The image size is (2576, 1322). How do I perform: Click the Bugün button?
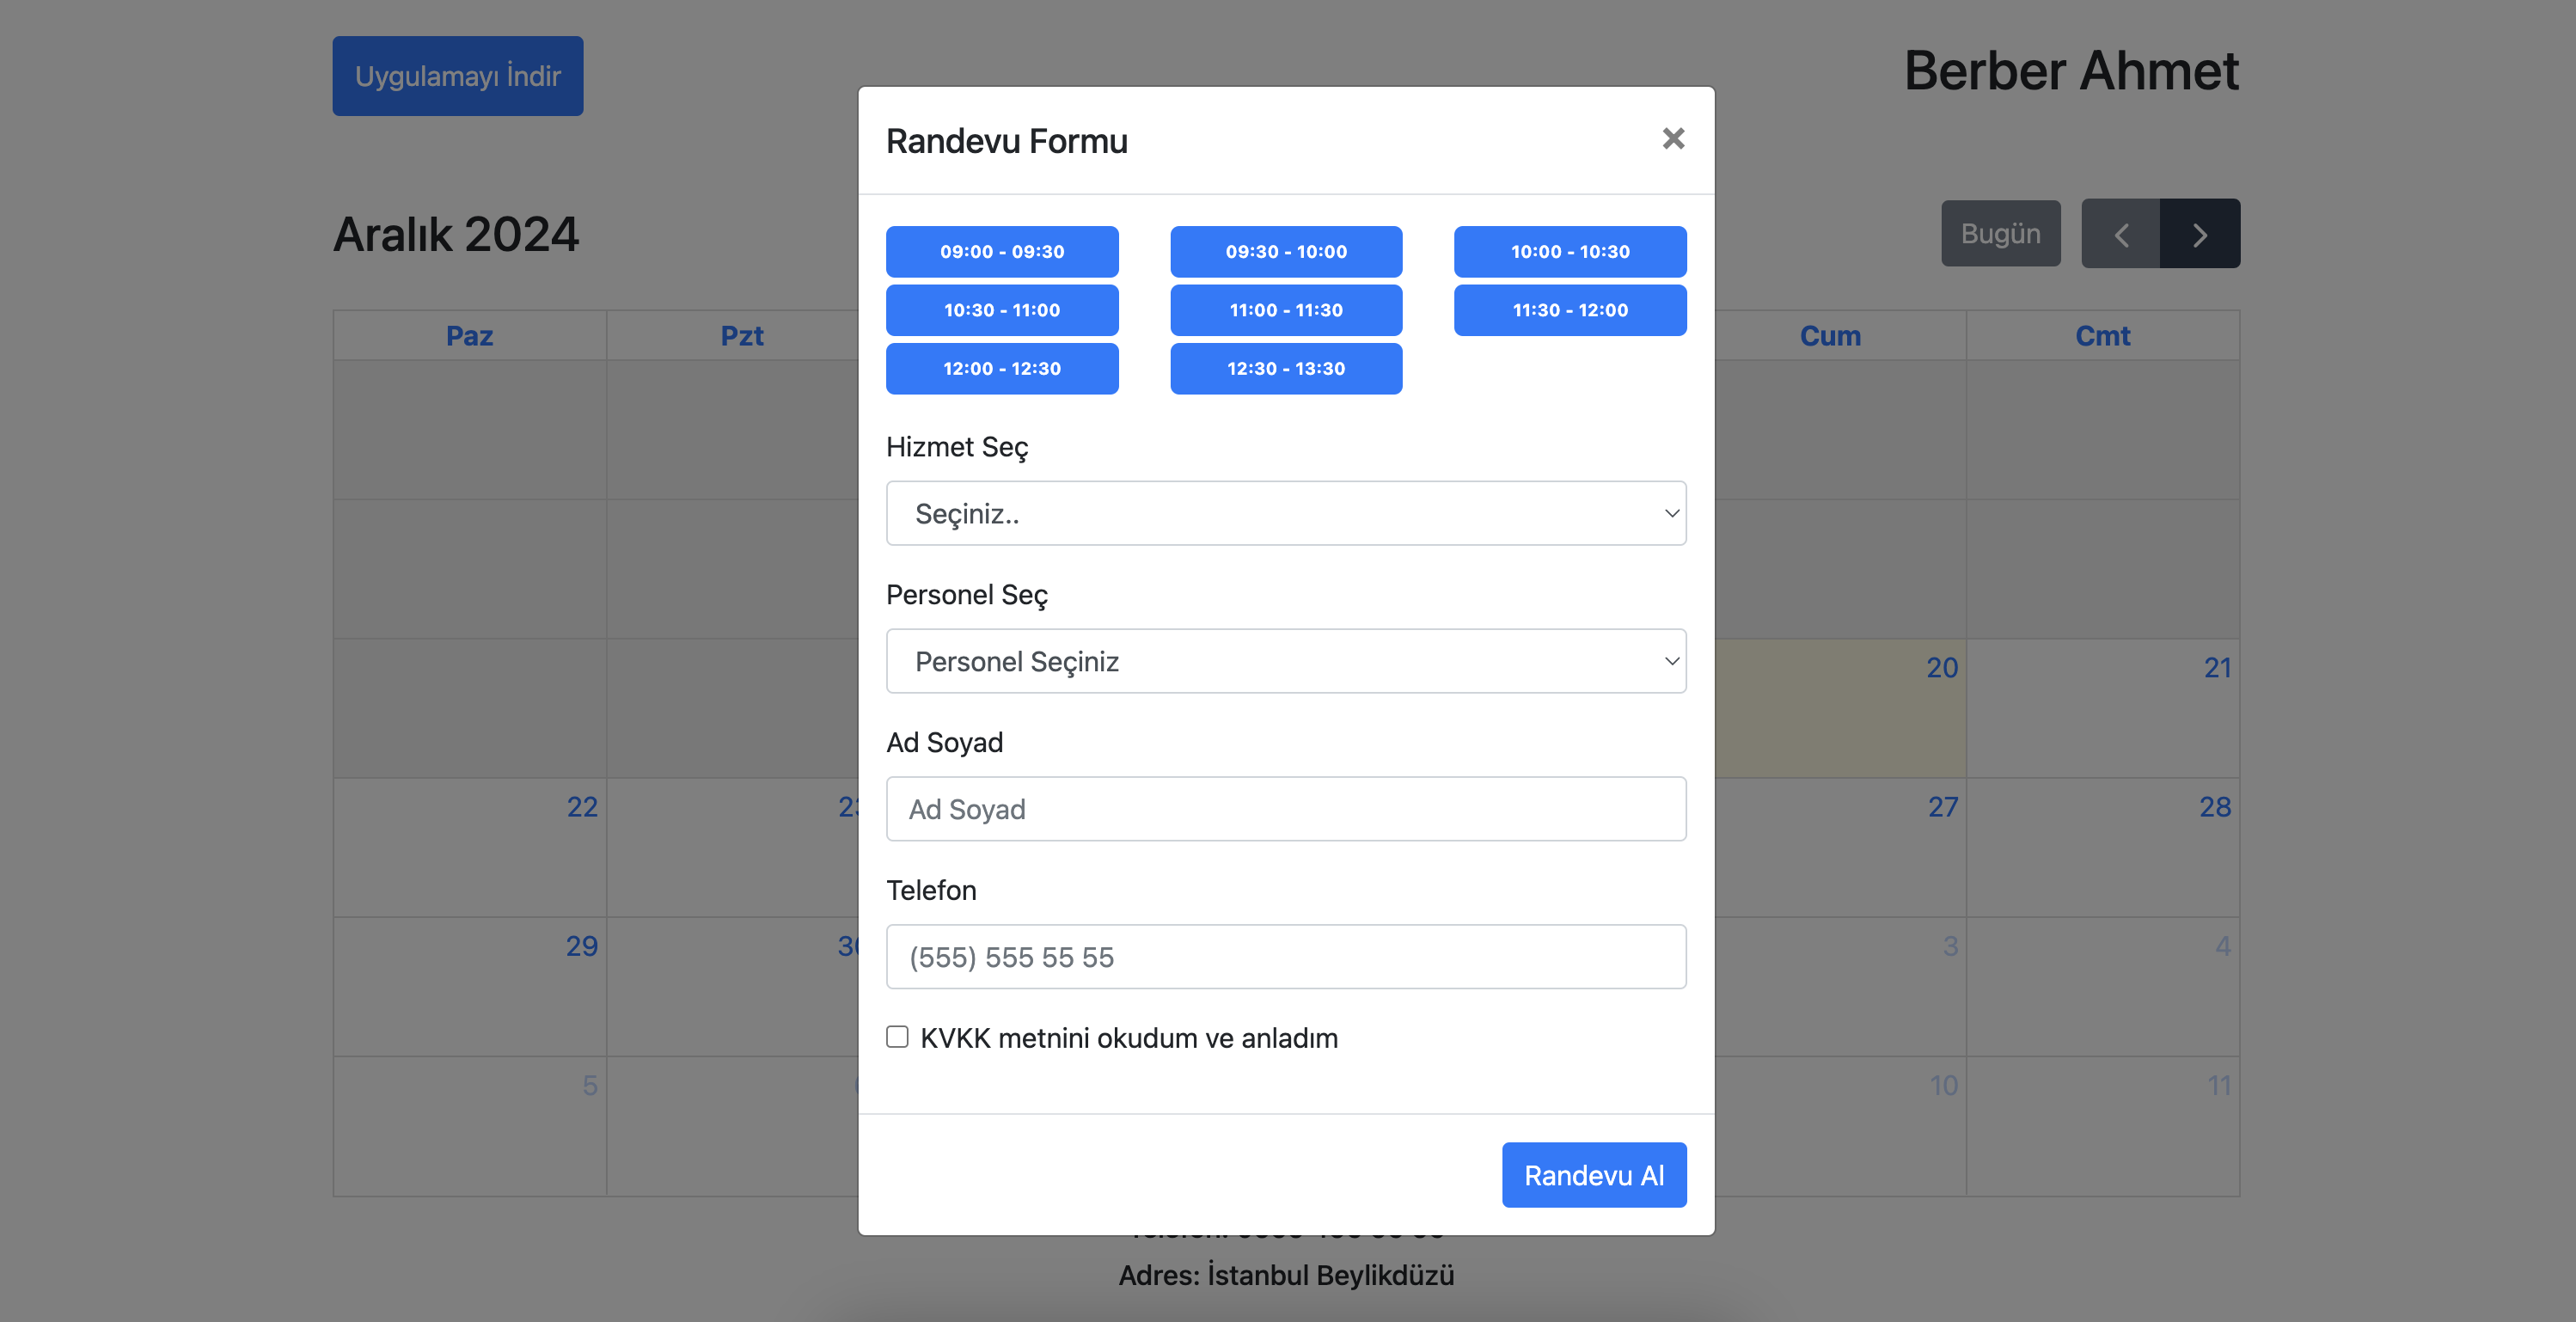tap(2000, 234)
